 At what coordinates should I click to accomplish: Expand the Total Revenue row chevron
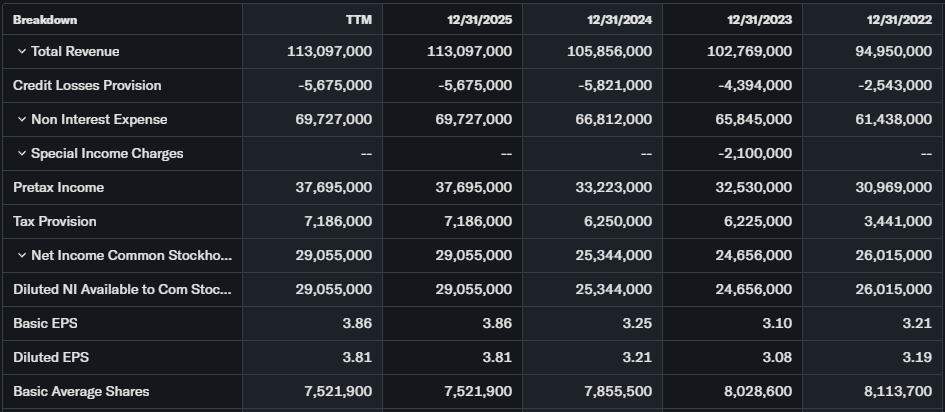click(21, 52)
